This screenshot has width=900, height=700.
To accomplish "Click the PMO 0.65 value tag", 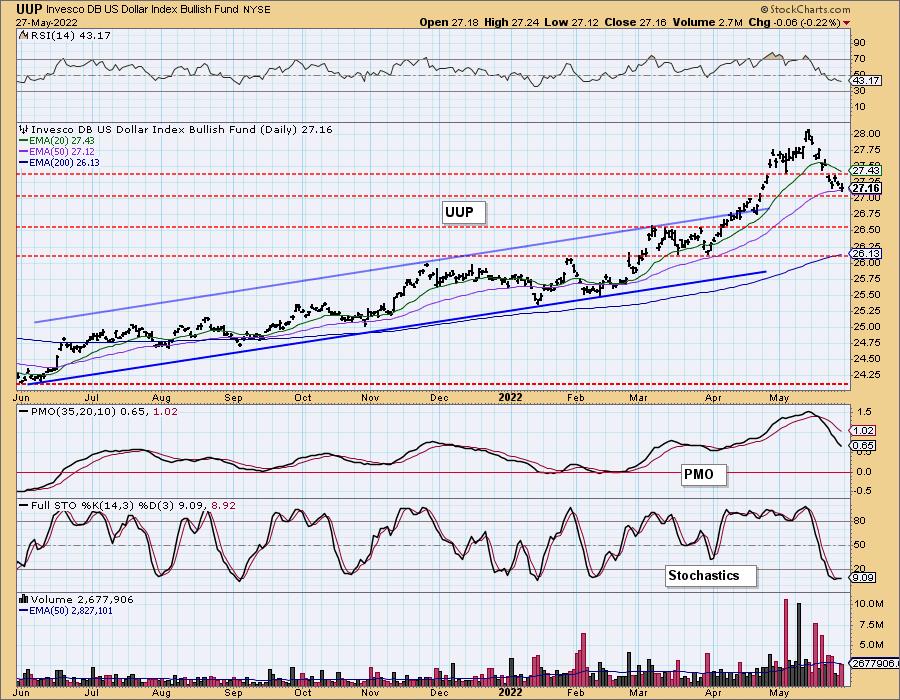I will (x=863, y=446).
